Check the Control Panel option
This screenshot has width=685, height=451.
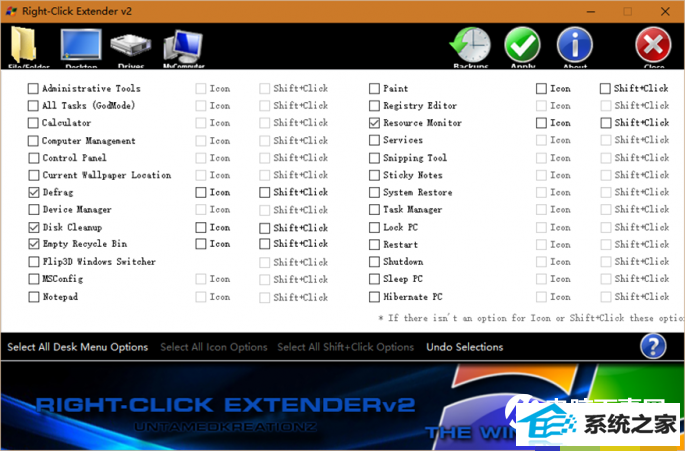tap(34, 158)
